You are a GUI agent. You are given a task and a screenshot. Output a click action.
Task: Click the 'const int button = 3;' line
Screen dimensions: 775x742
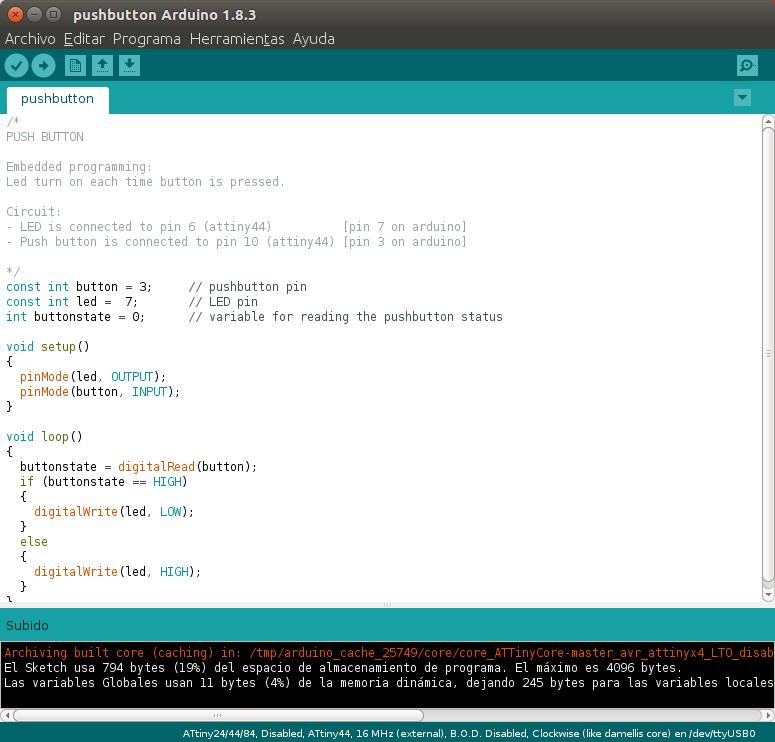click(79, 287)
